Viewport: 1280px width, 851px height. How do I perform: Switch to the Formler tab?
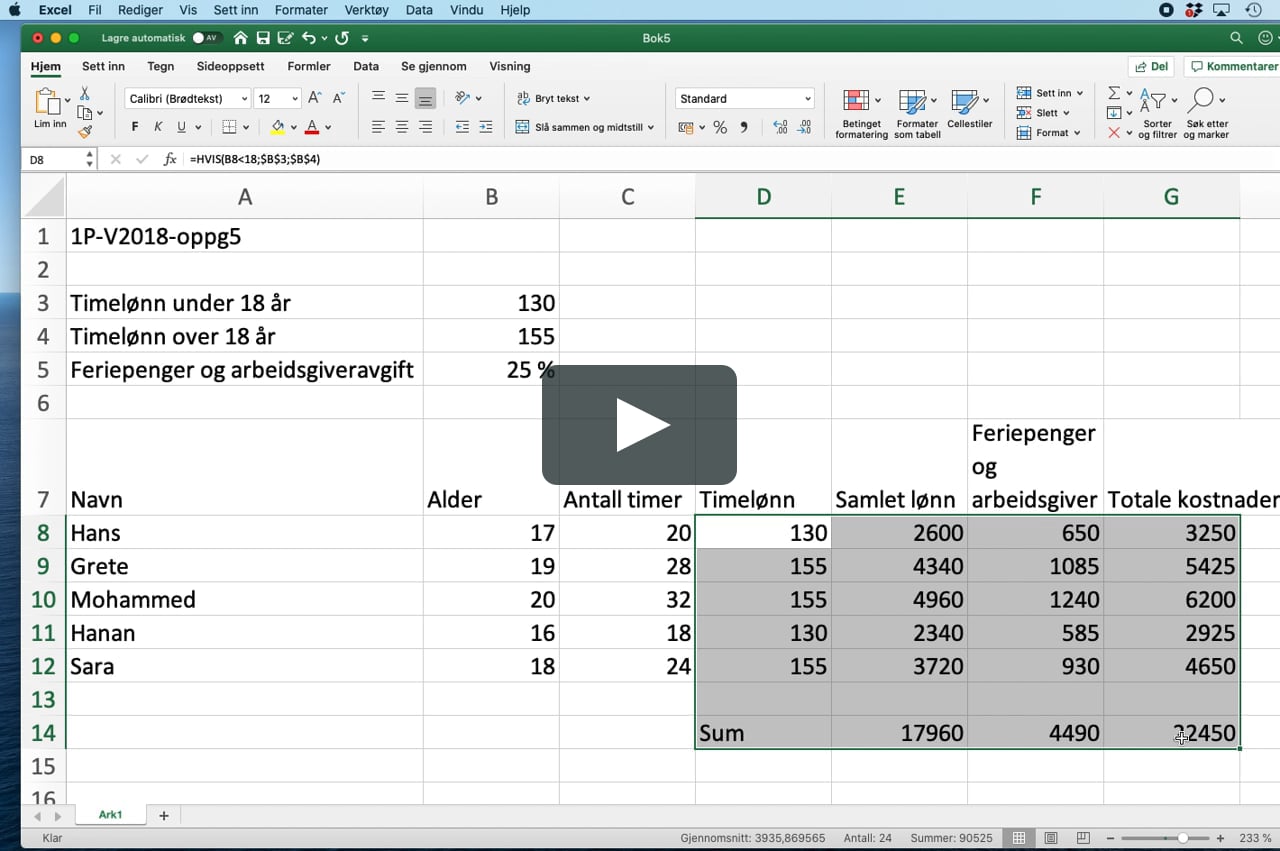(309, 66)
